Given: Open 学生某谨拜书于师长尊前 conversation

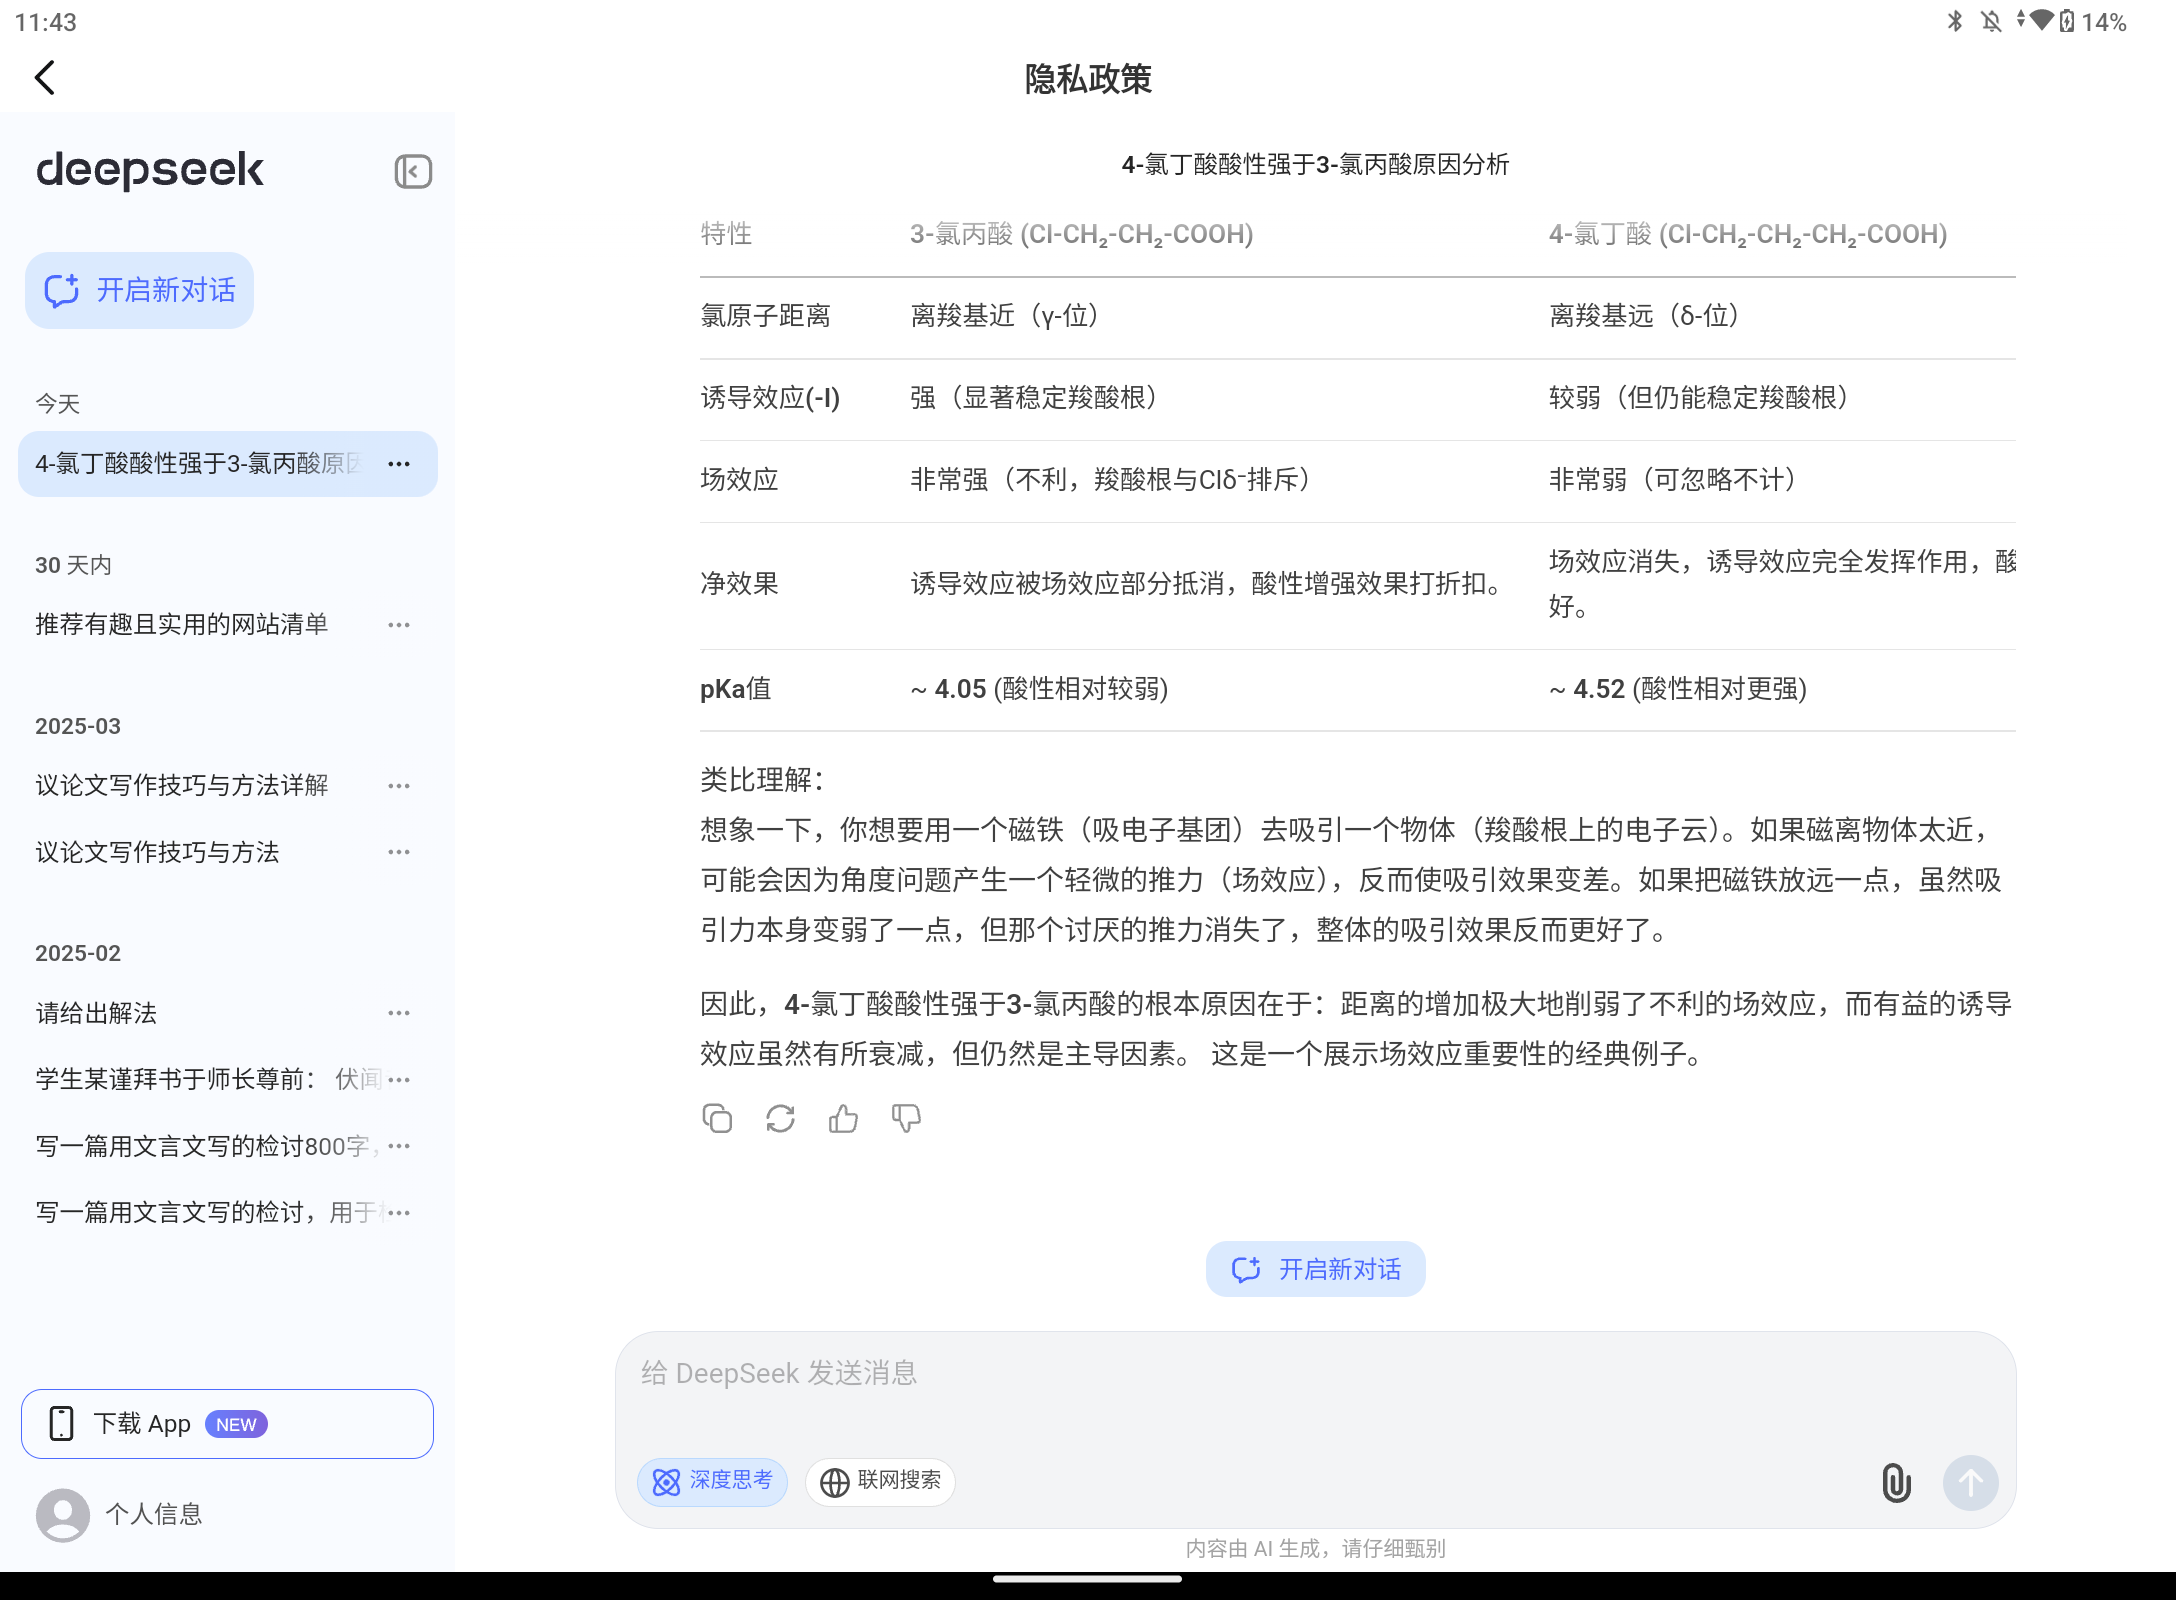Looking at the screenshot, I should point(208,1079).
